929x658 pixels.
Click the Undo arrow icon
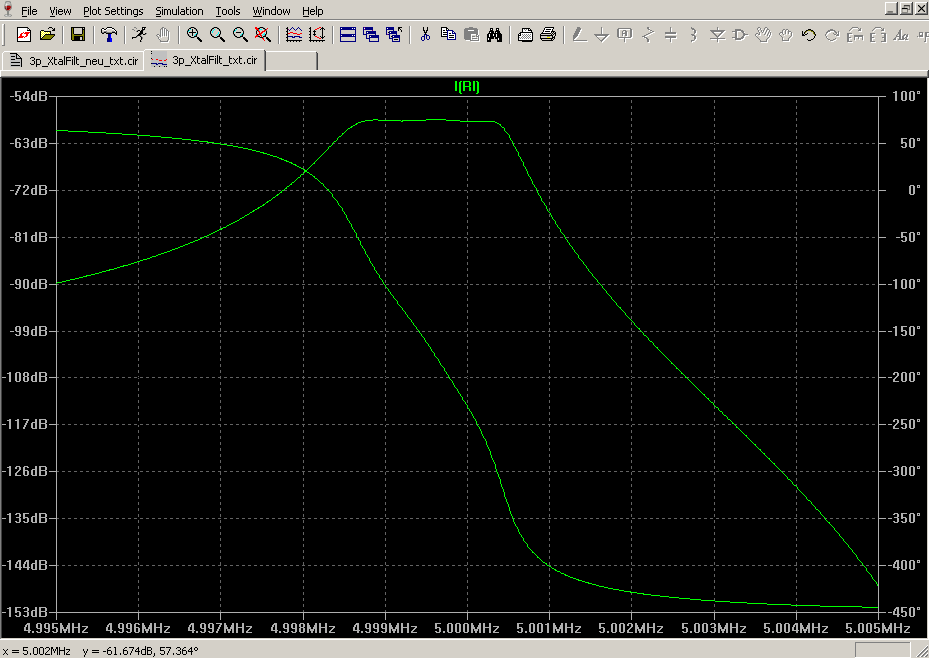(809, 35)
